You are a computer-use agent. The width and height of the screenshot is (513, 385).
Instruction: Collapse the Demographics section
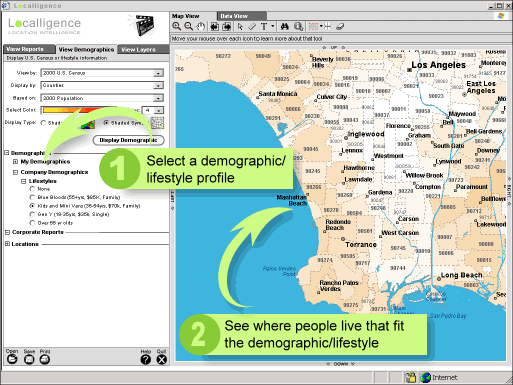[7, 153]
